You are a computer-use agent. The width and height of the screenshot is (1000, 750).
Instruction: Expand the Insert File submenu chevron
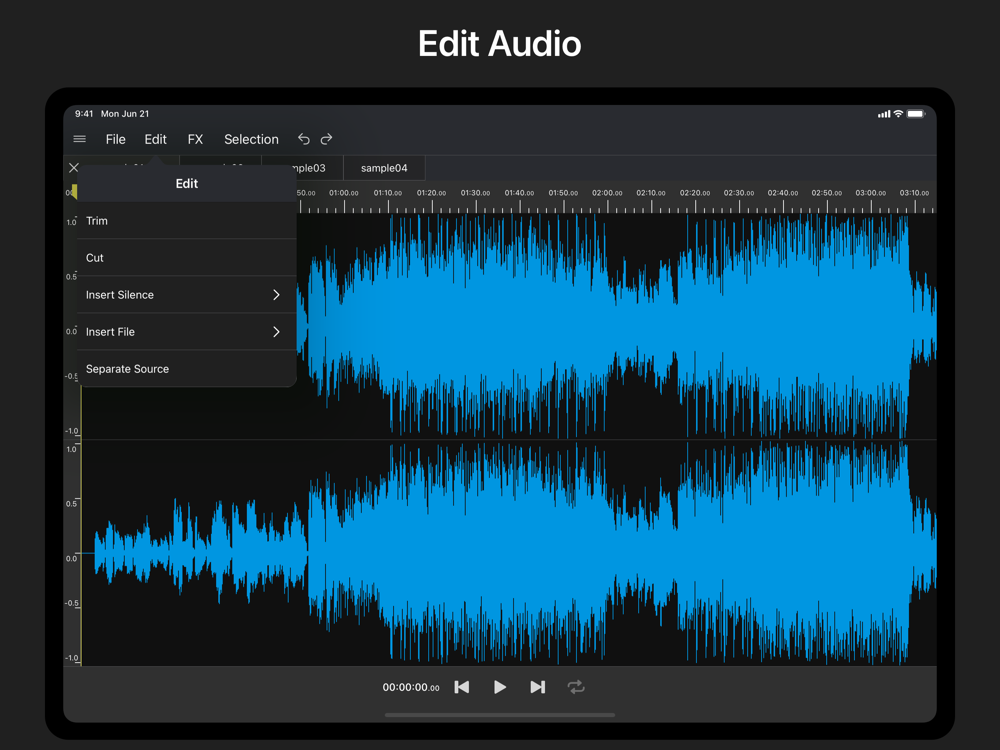276,332
